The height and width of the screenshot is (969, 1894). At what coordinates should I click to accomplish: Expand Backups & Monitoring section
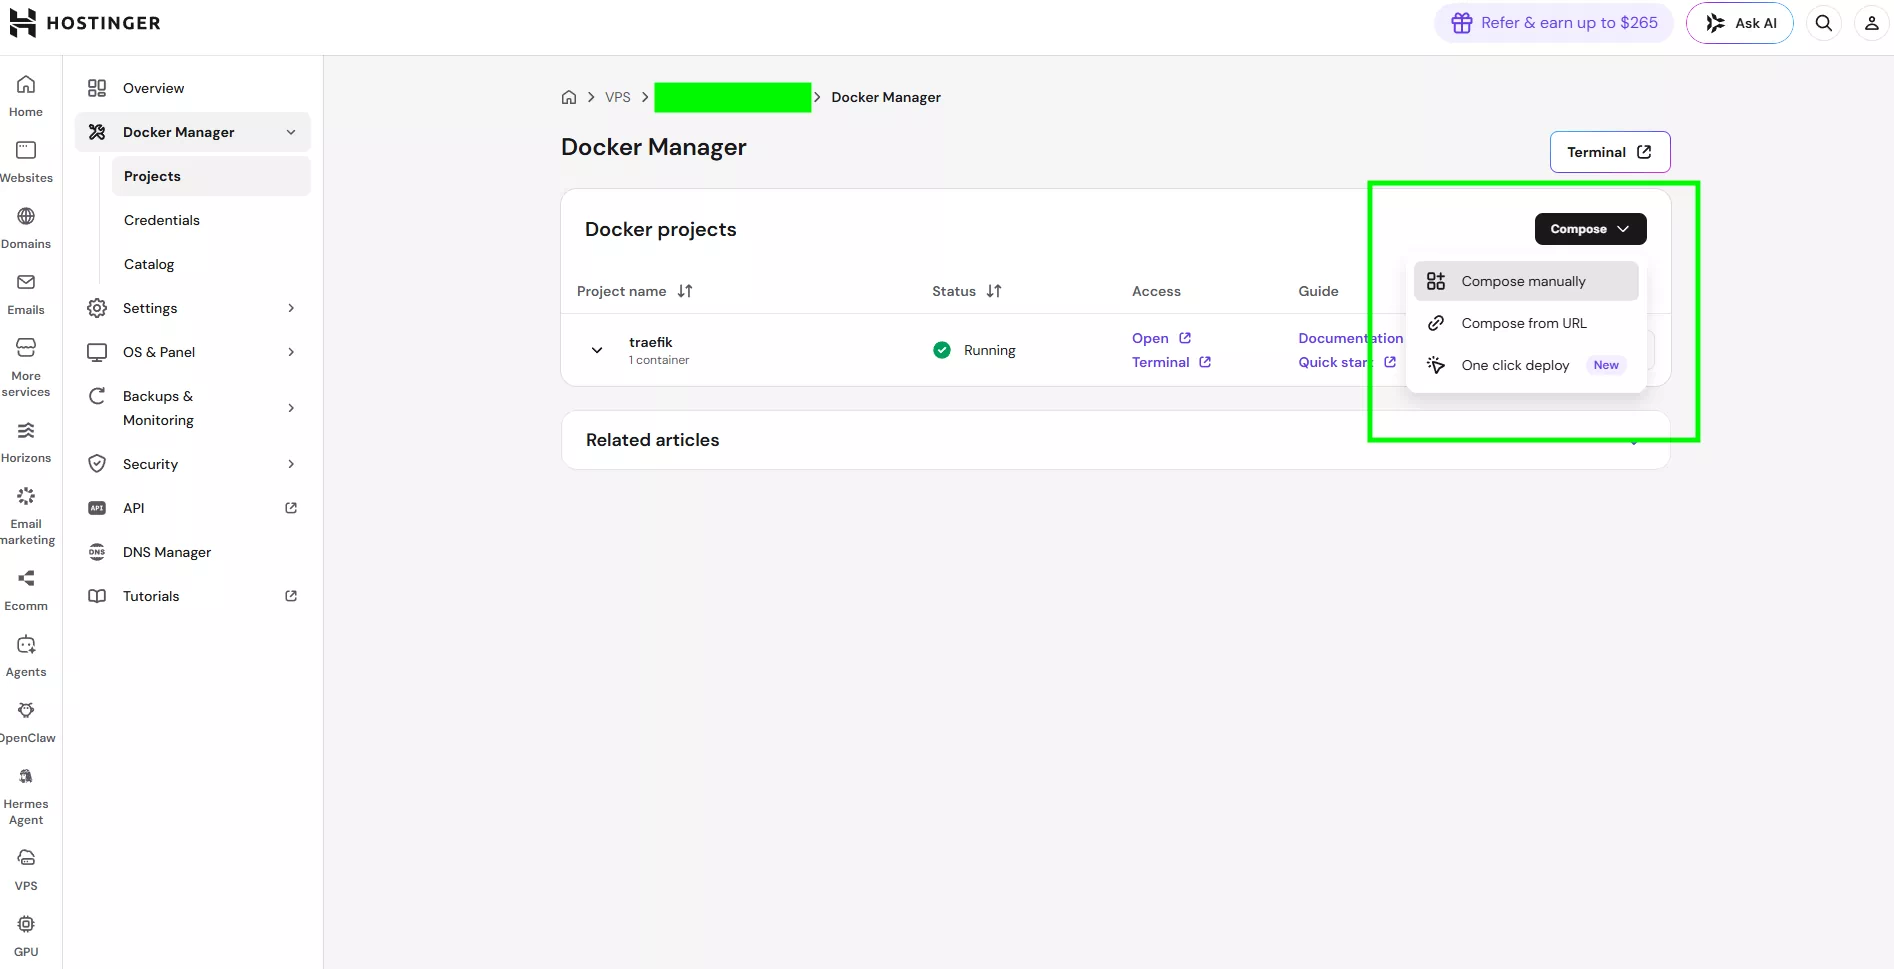pos(193,408)
